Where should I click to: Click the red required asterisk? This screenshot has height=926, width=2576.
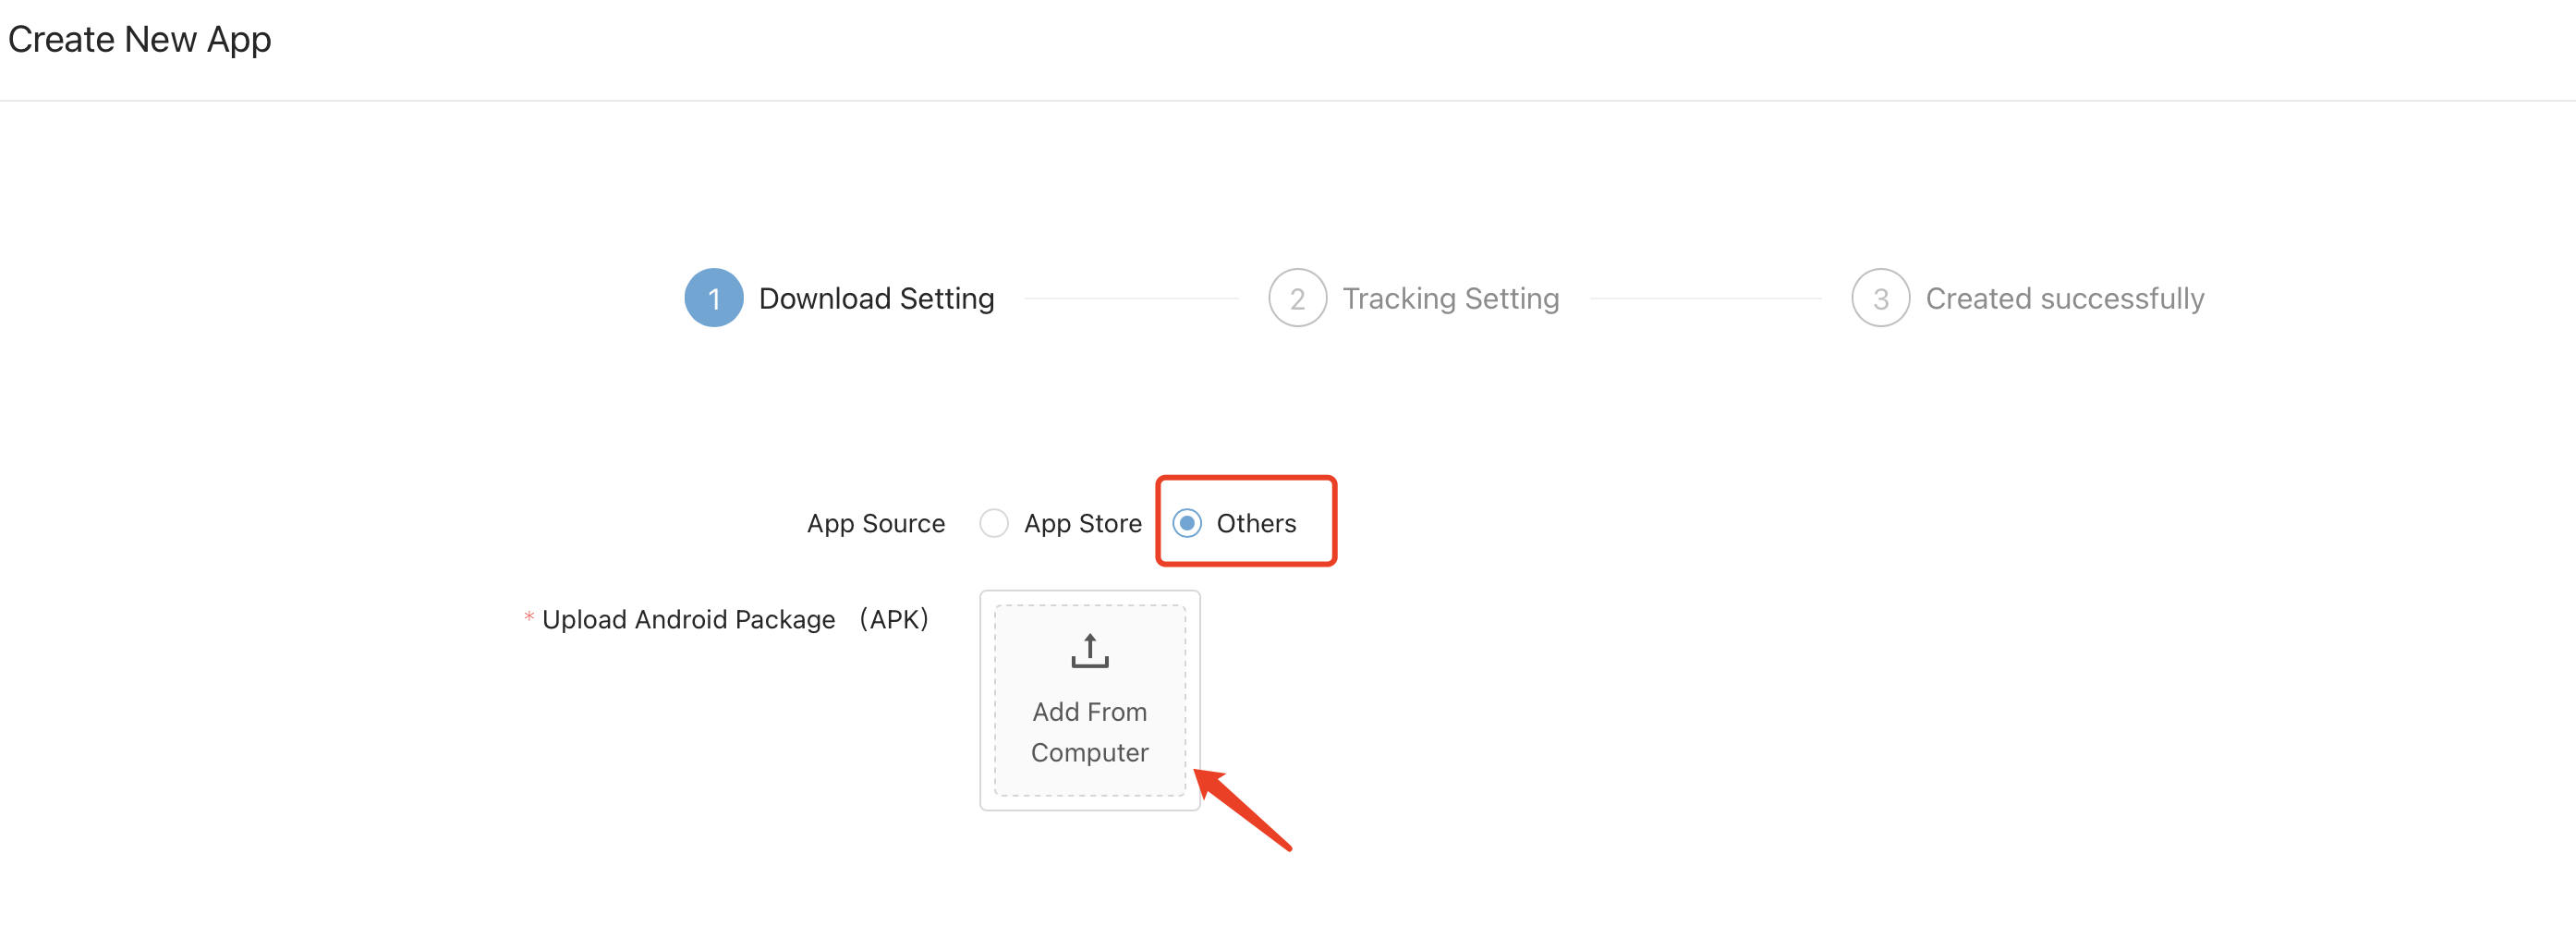(528, 617)
